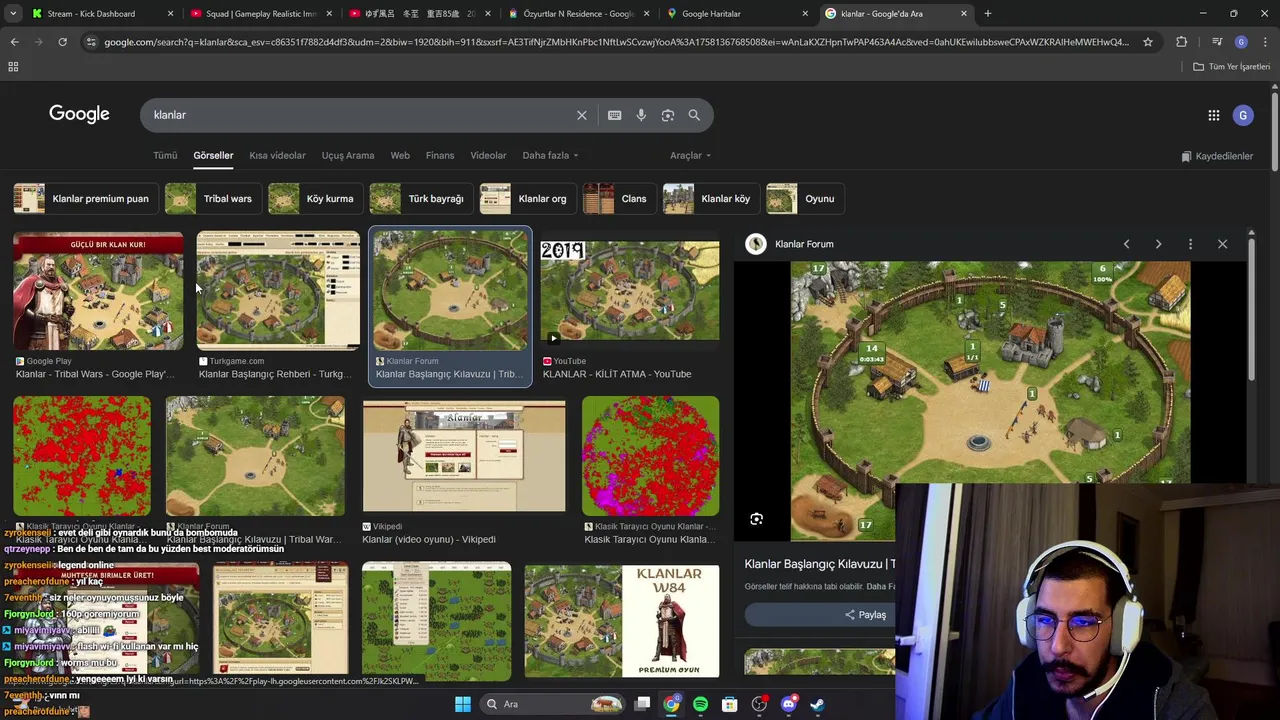Start voice search with microphone icon

[x=641, y=115]
